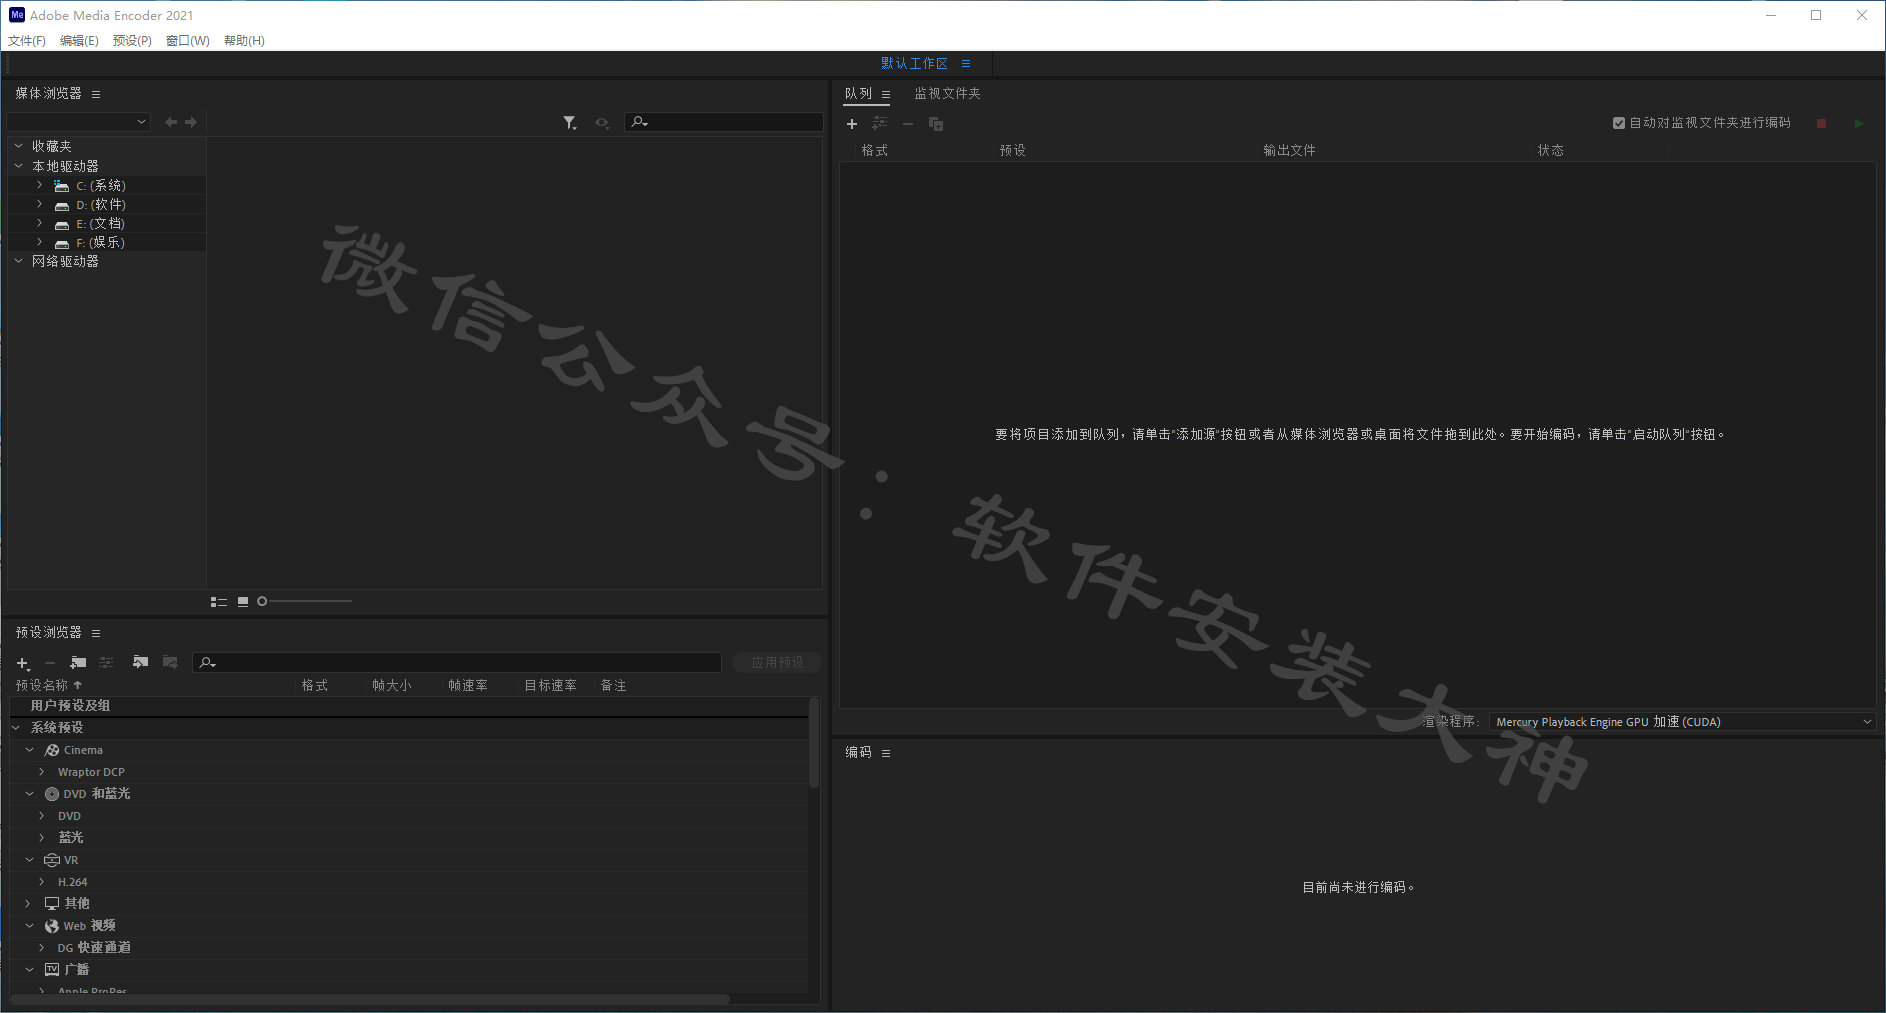The width and height of the screenshot is (1886, 1013).
Task: Create a new preset group folder
Action: click(x=78, y=662)
